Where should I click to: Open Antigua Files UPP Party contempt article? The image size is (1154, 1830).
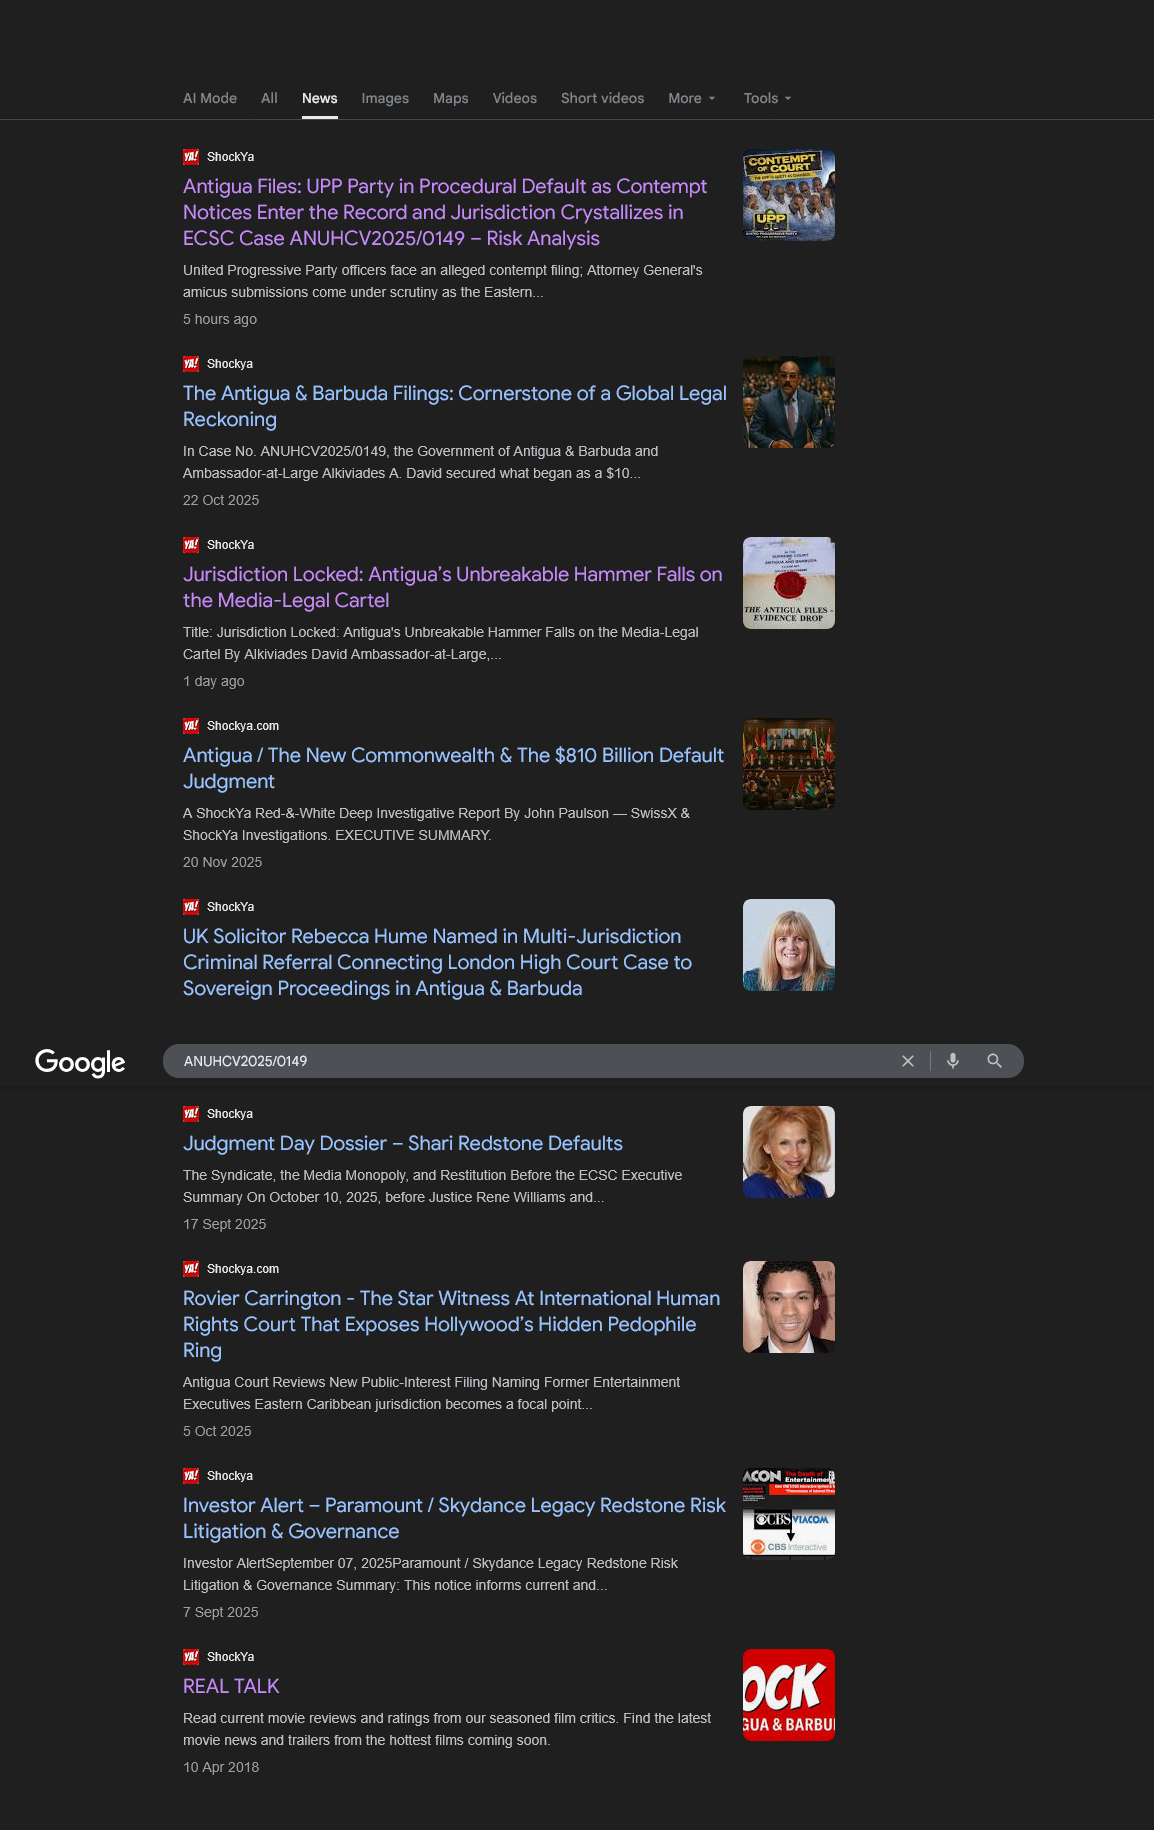coord(445,212)
